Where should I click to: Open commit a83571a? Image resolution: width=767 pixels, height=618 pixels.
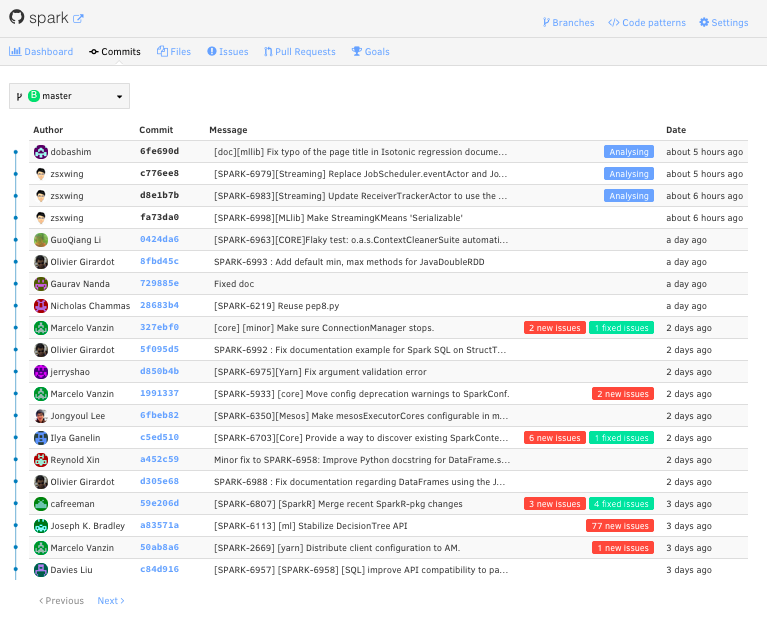(x=159, y=526)
